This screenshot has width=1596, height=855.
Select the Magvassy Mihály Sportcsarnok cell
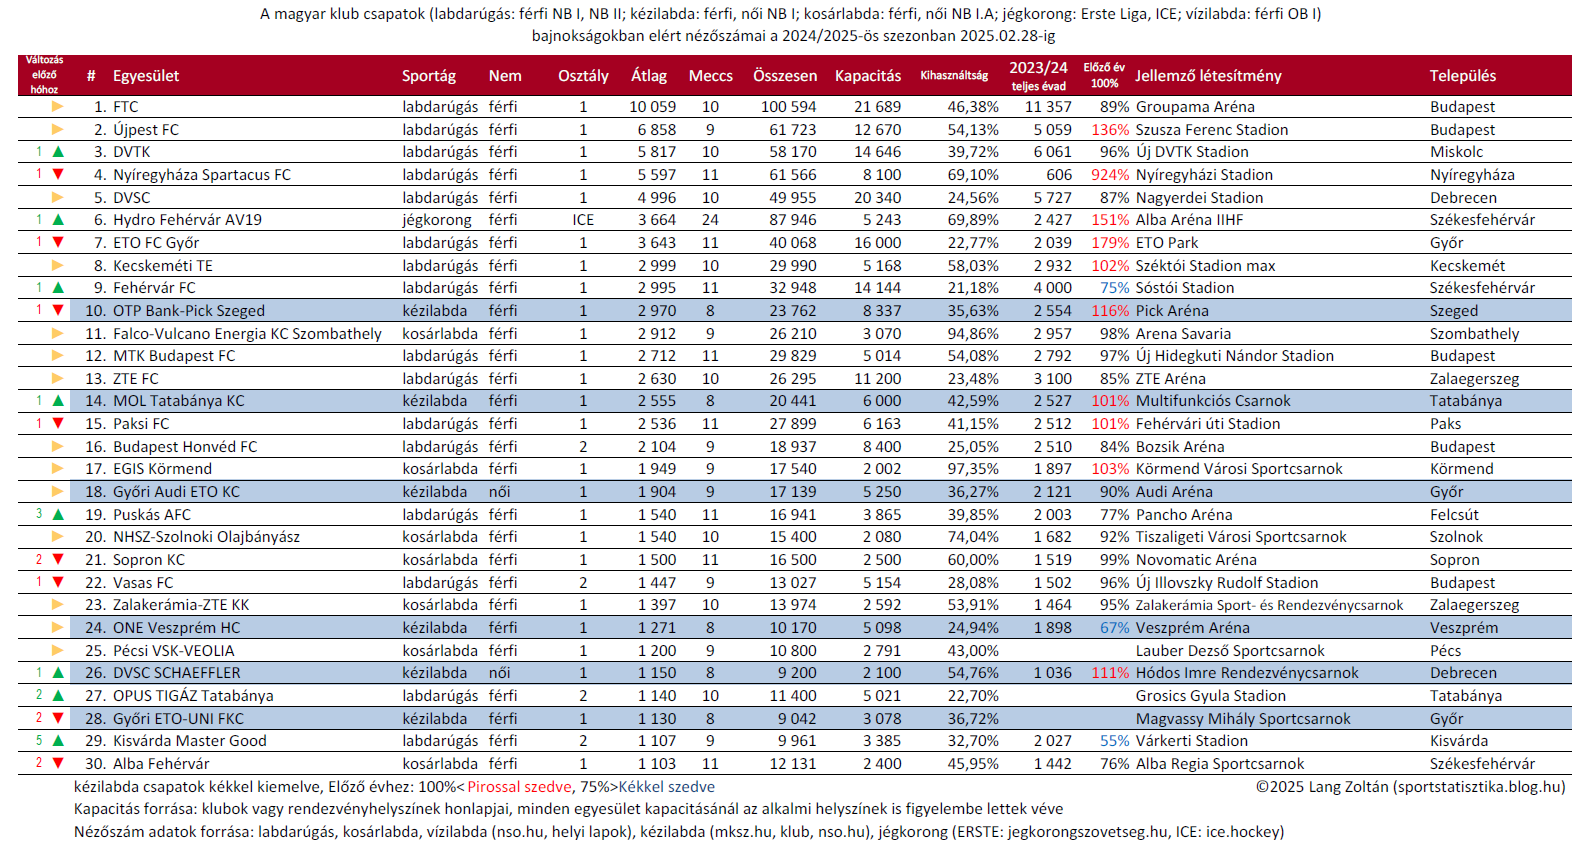[x=1243, y=719]
